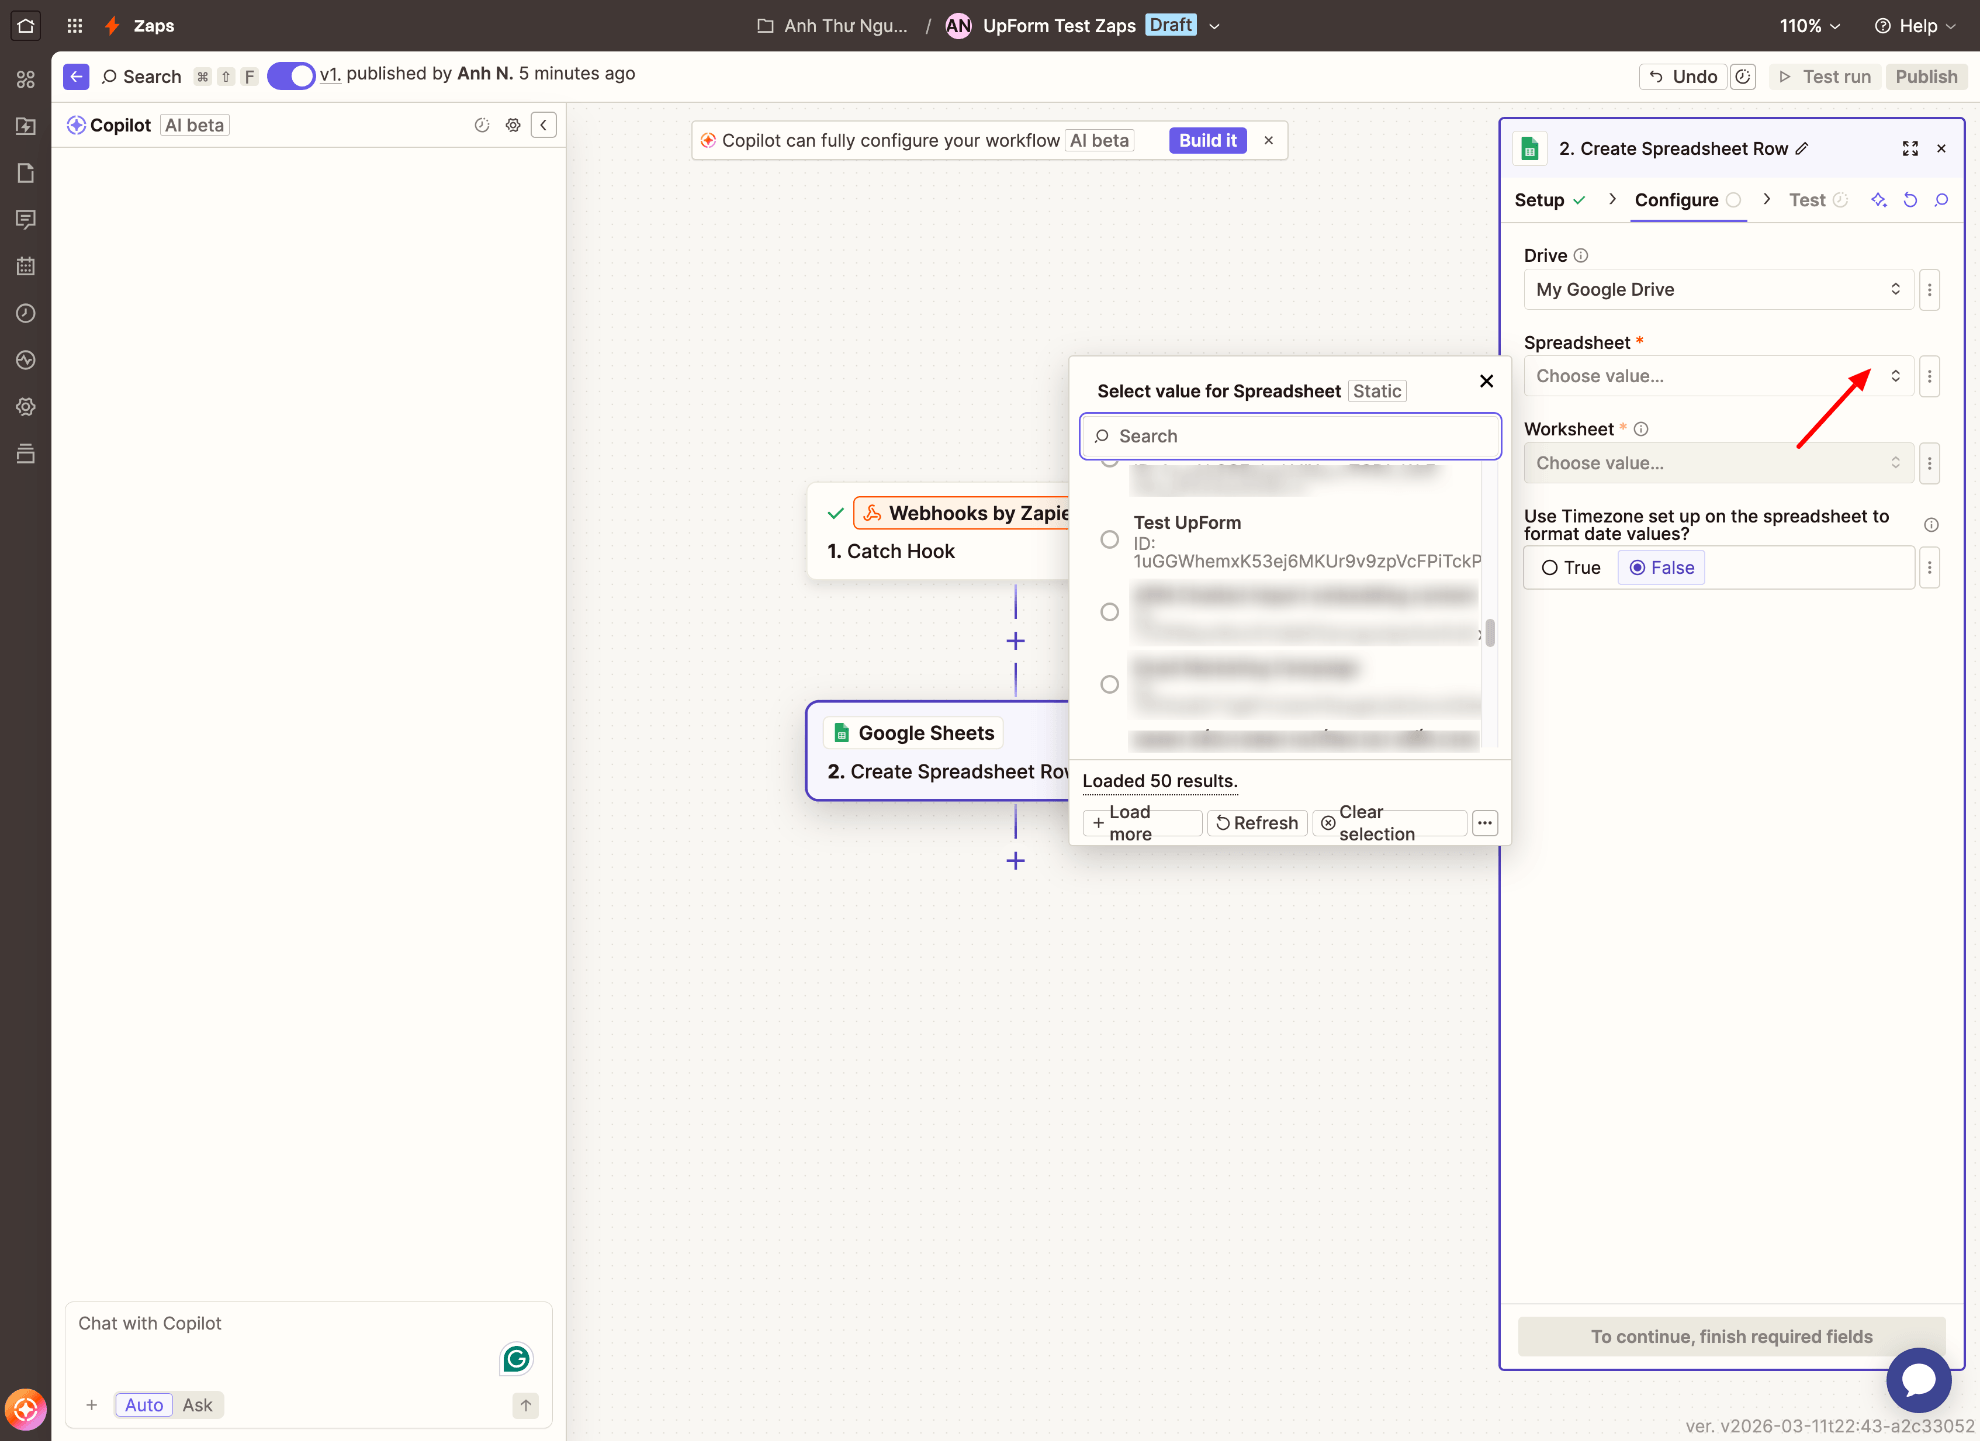Add attachment with plus in Copilot chat

point(92,1405)
